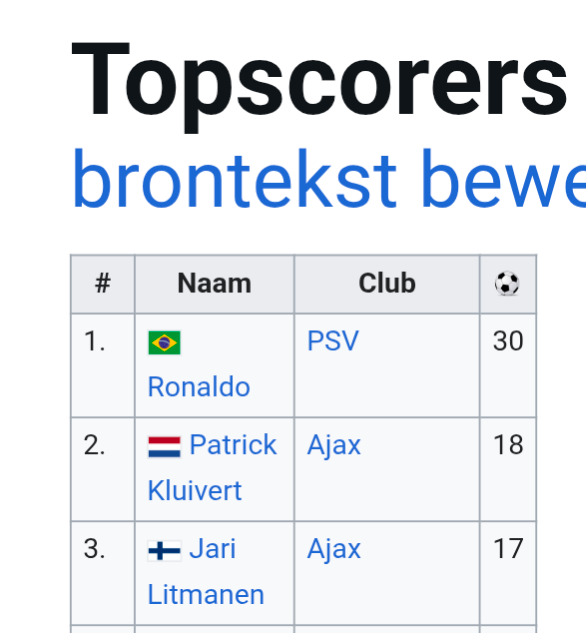The height and width of the screenshot is (633, 586).
Task: Open the 'brontekst bewerken' edit link
Action: pos(329,179)
